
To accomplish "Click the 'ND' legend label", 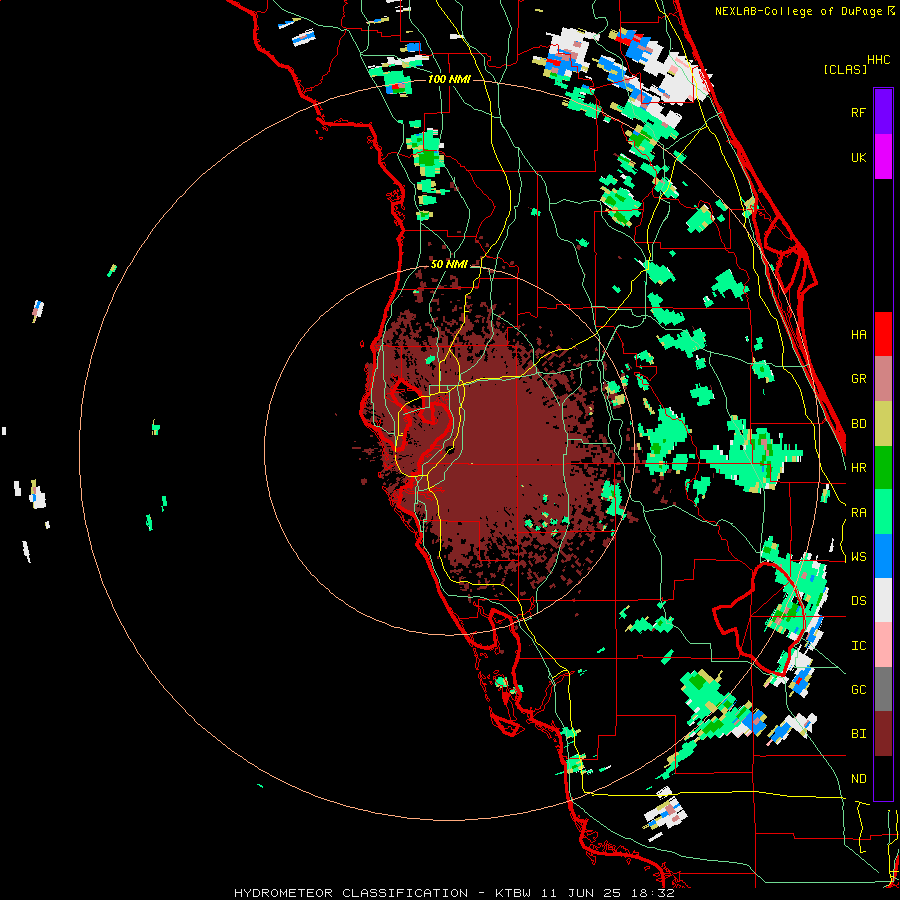I will pyautogui.click(x=858, y=779).
